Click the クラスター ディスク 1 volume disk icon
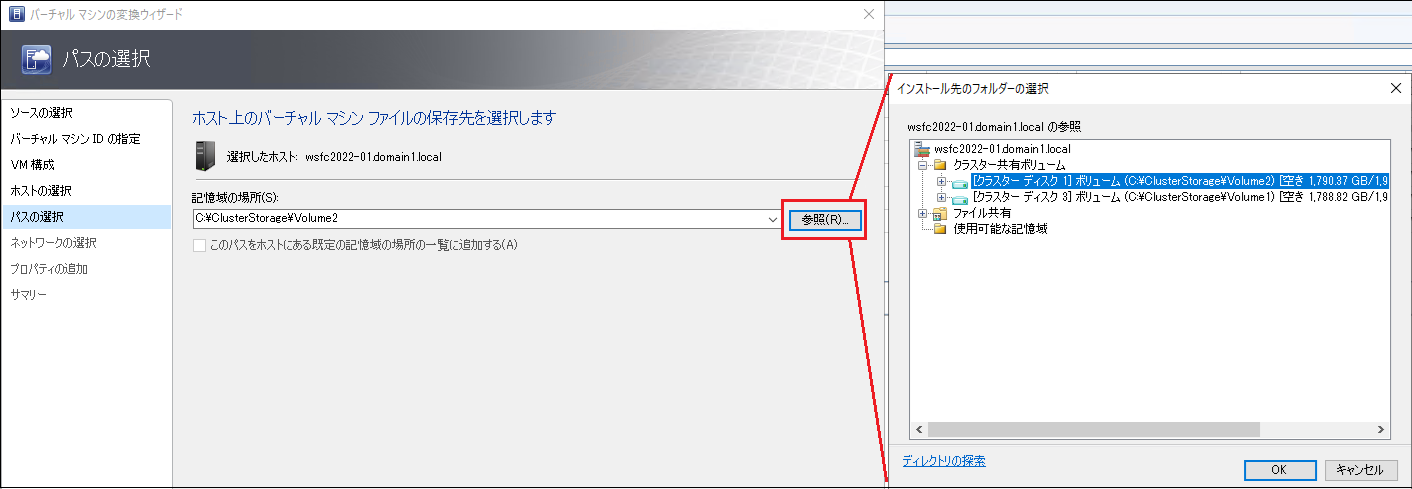 tap(959, 182)
